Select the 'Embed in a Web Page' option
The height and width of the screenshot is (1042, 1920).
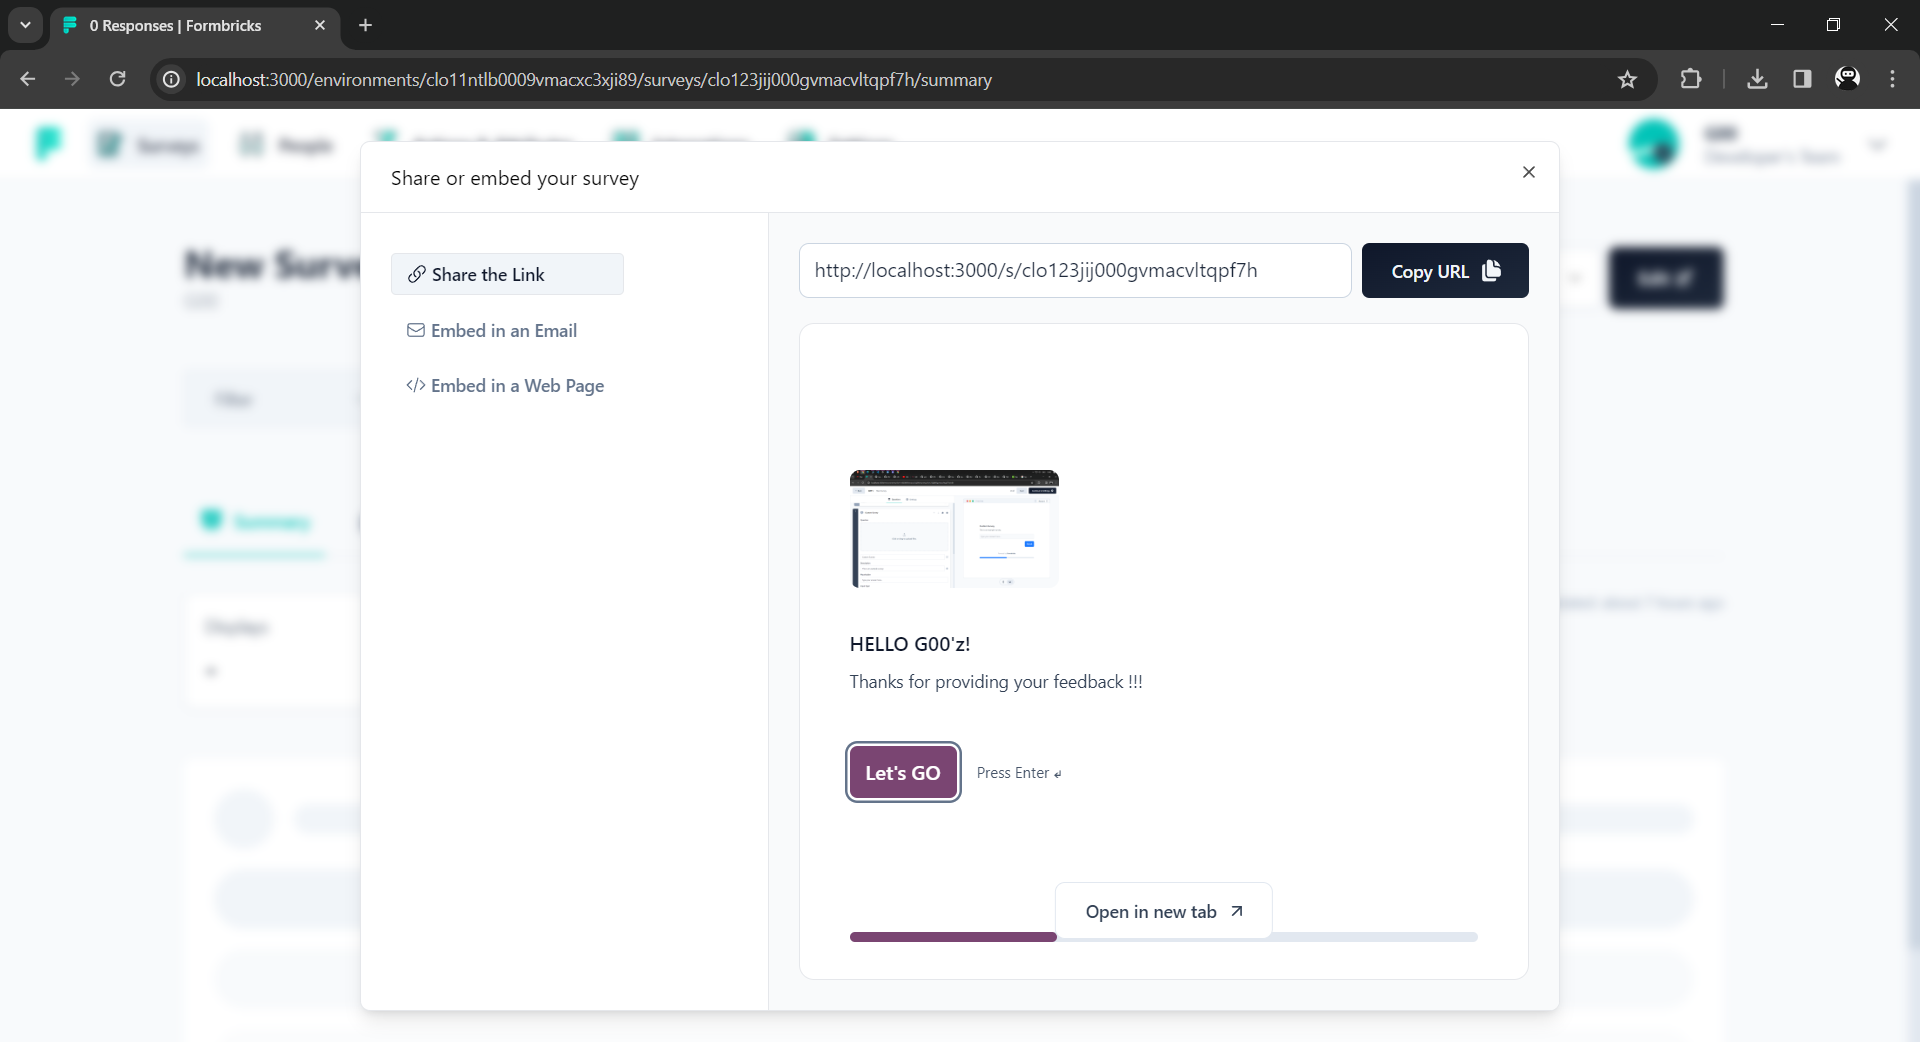point(517,385)
